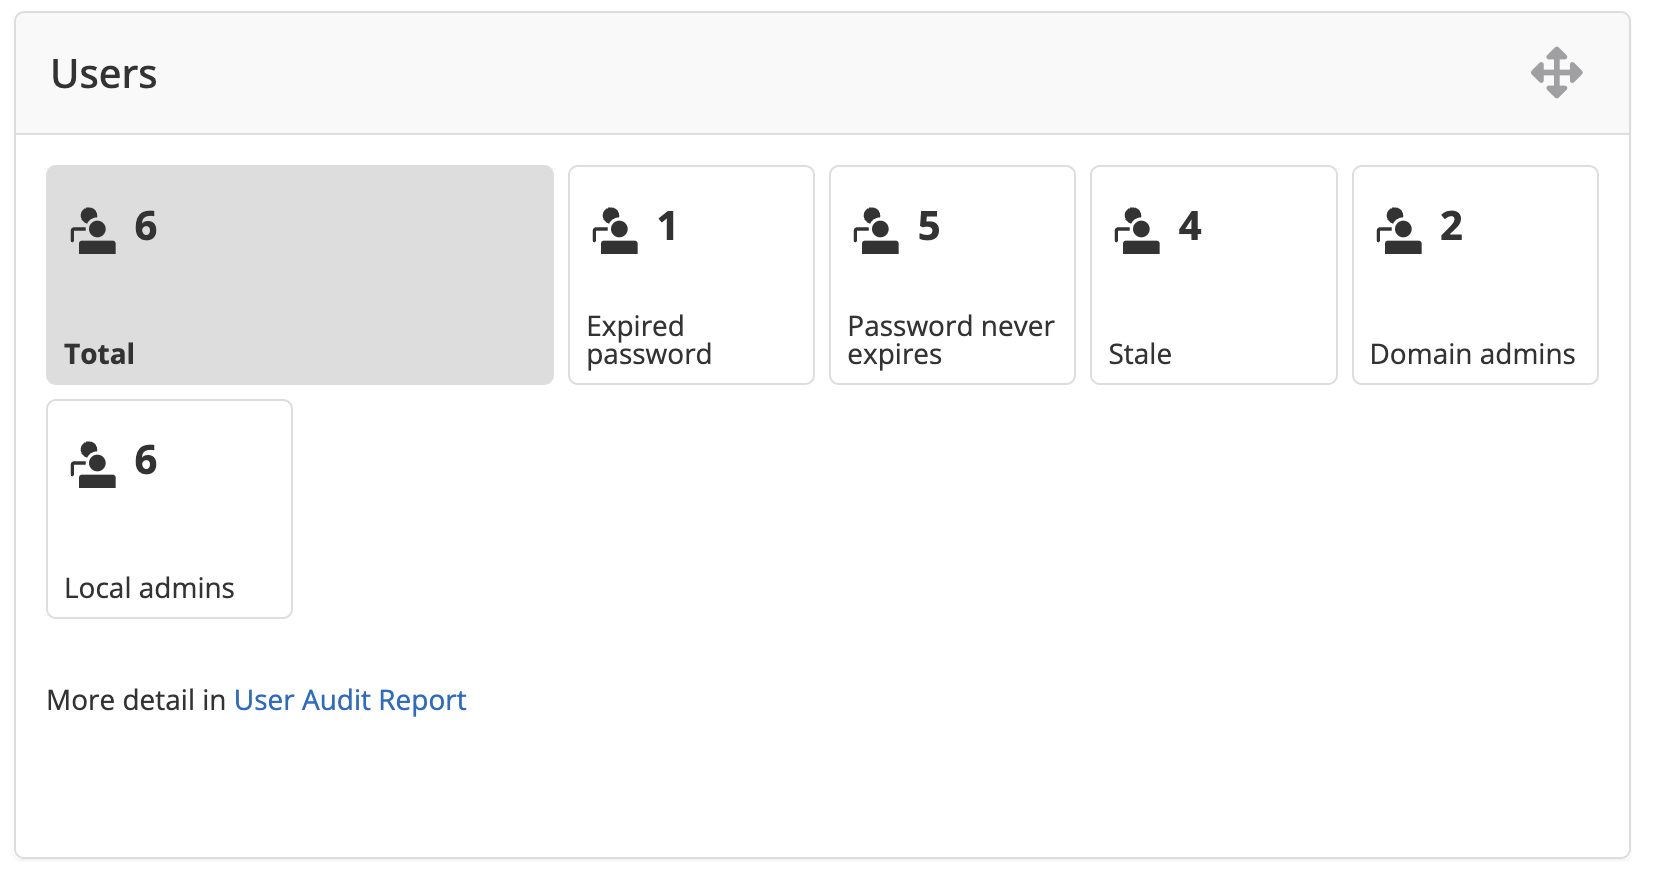The width and height of the screenshot is (1654, 874).
Task: Click the user icon in Stale tile
Action: (1137, 231)
